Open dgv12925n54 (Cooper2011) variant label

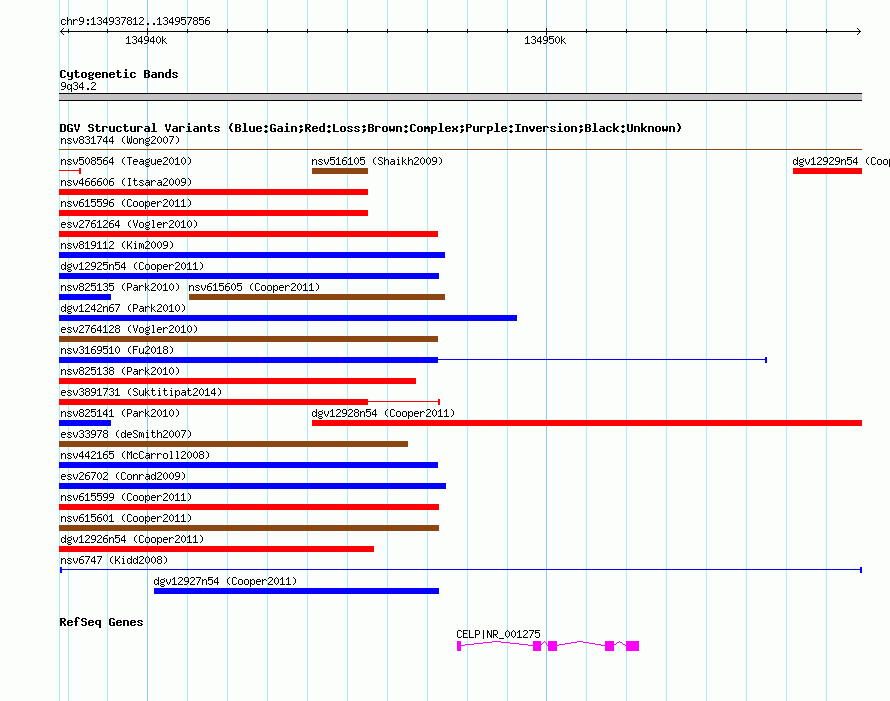tap(132, 266)
